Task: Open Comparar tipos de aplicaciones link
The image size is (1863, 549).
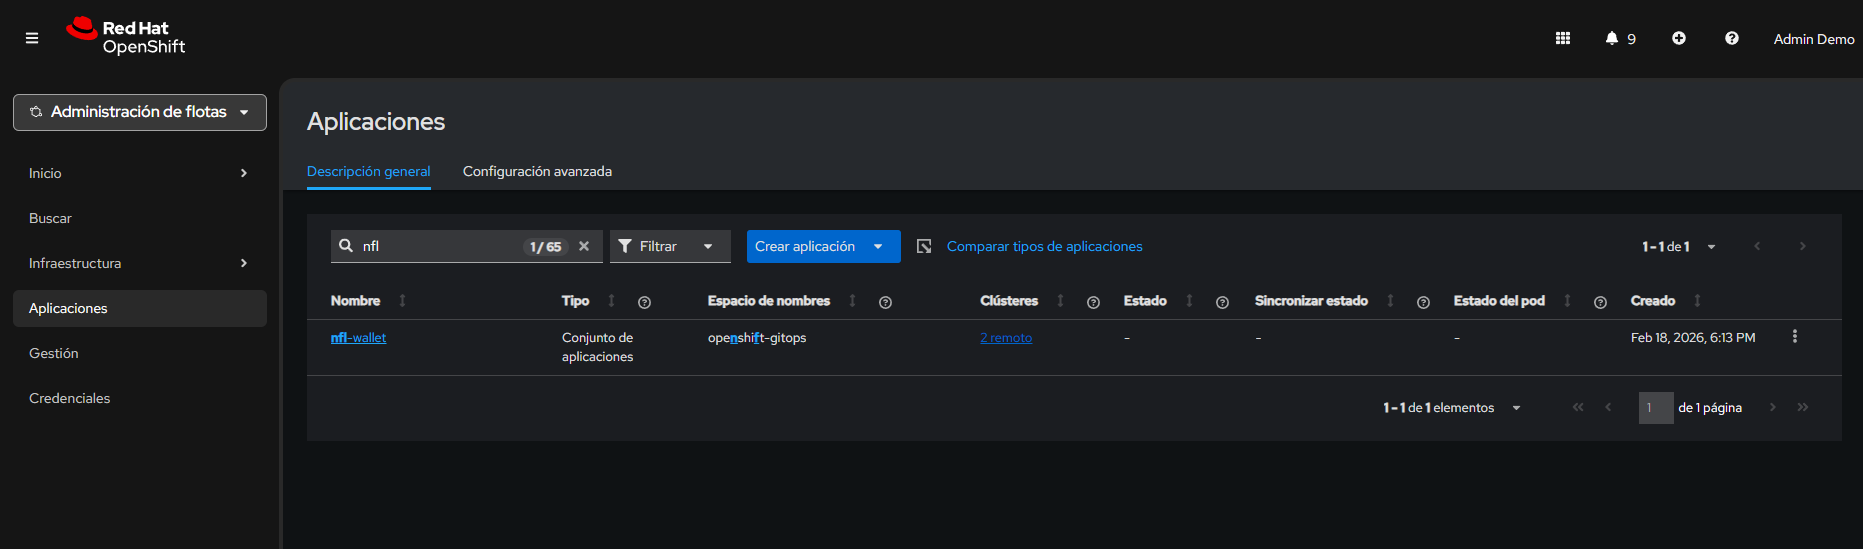Action: pyautogui.click(x=1044, y=246)
